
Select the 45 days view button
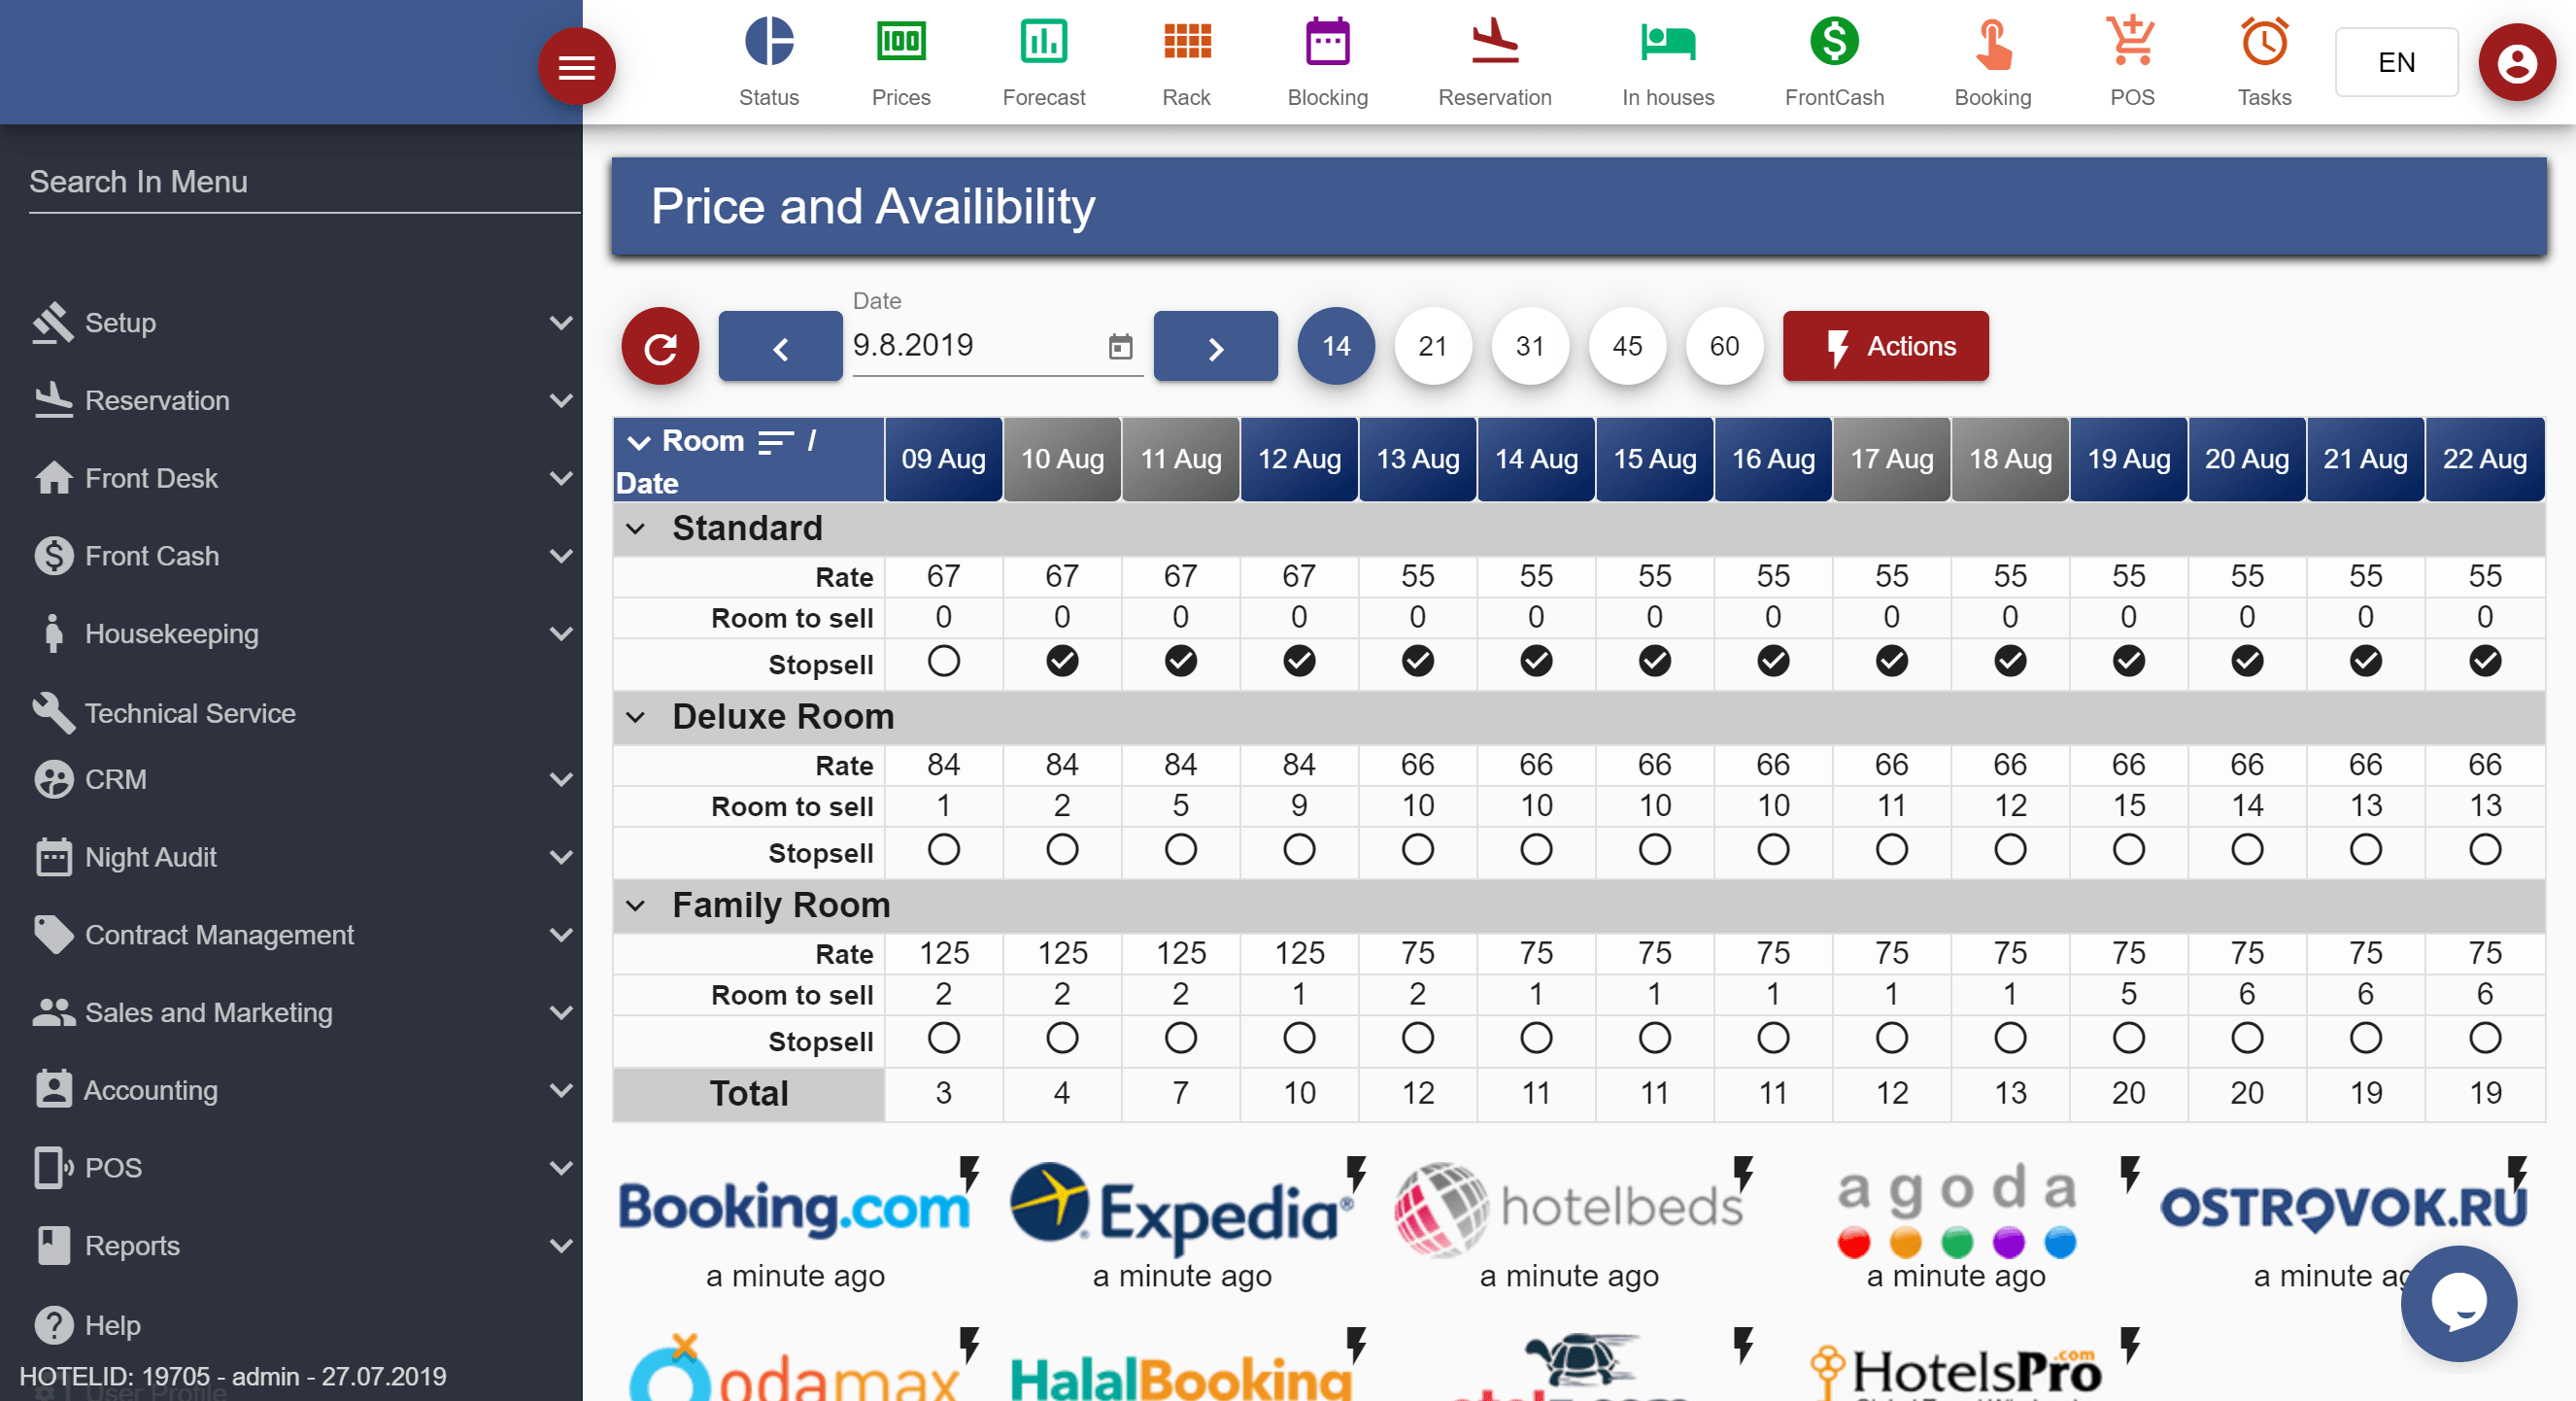(1627, 346)
